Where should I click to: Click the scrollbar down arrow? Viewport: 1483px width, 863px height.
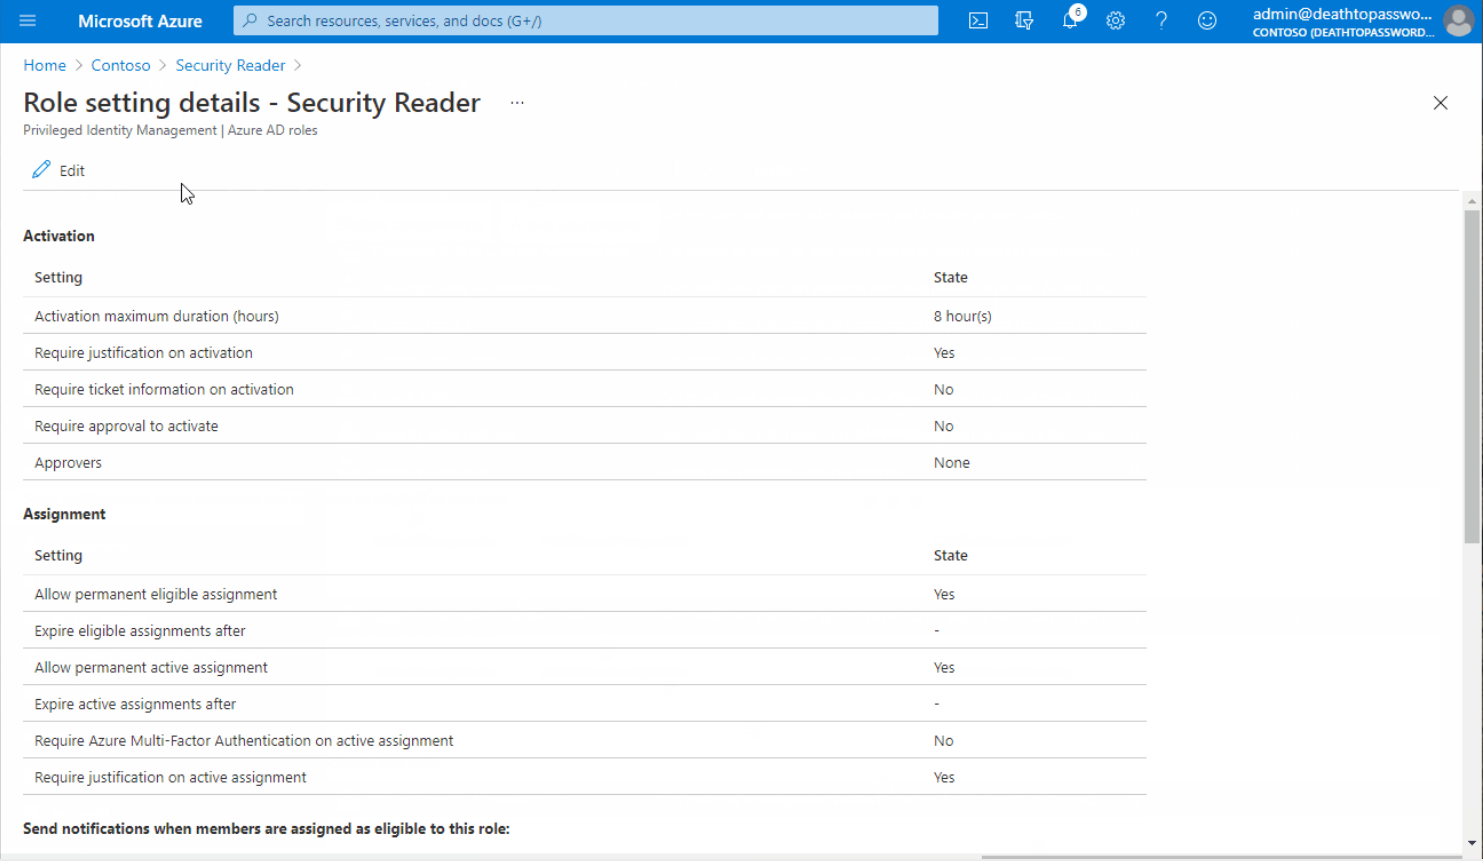point(1471,843)
